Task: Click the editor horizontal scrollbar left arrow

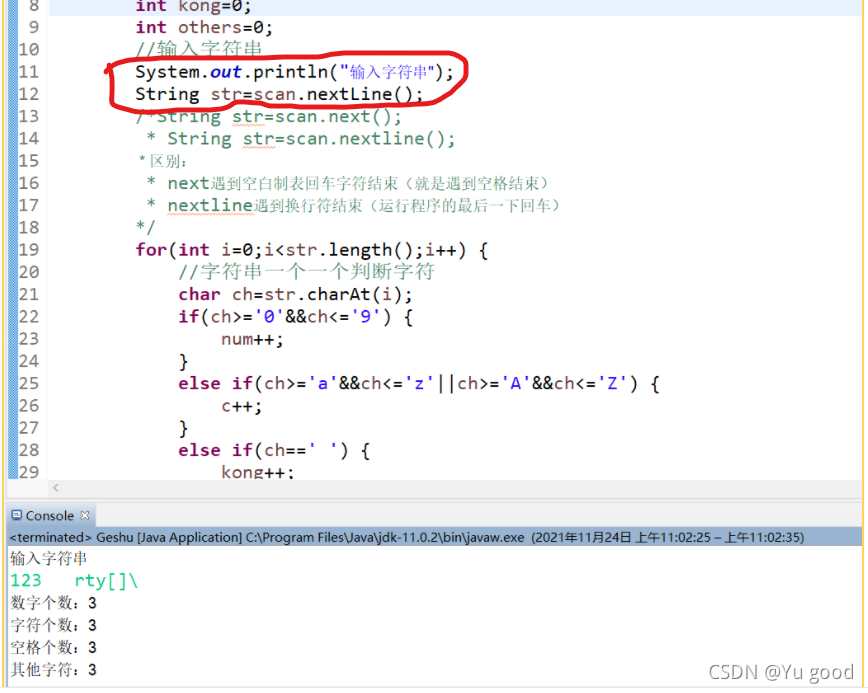Action: point(55,488)
